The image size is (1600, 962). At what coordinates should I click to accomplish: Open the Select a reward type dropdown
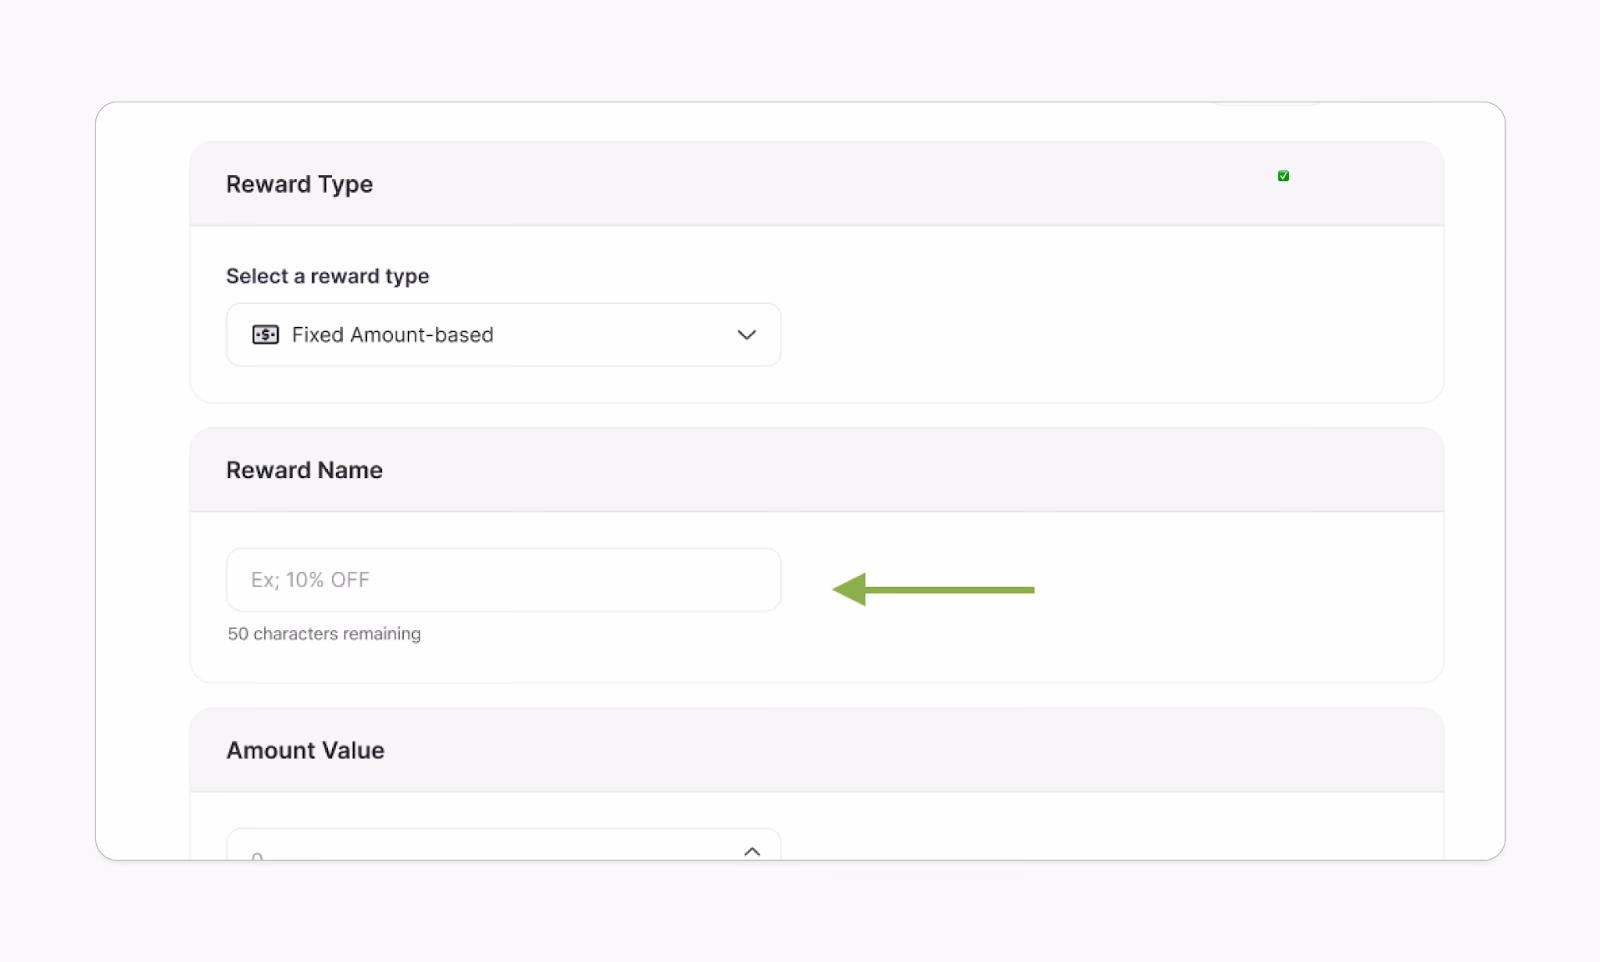[x=503, y=335]
